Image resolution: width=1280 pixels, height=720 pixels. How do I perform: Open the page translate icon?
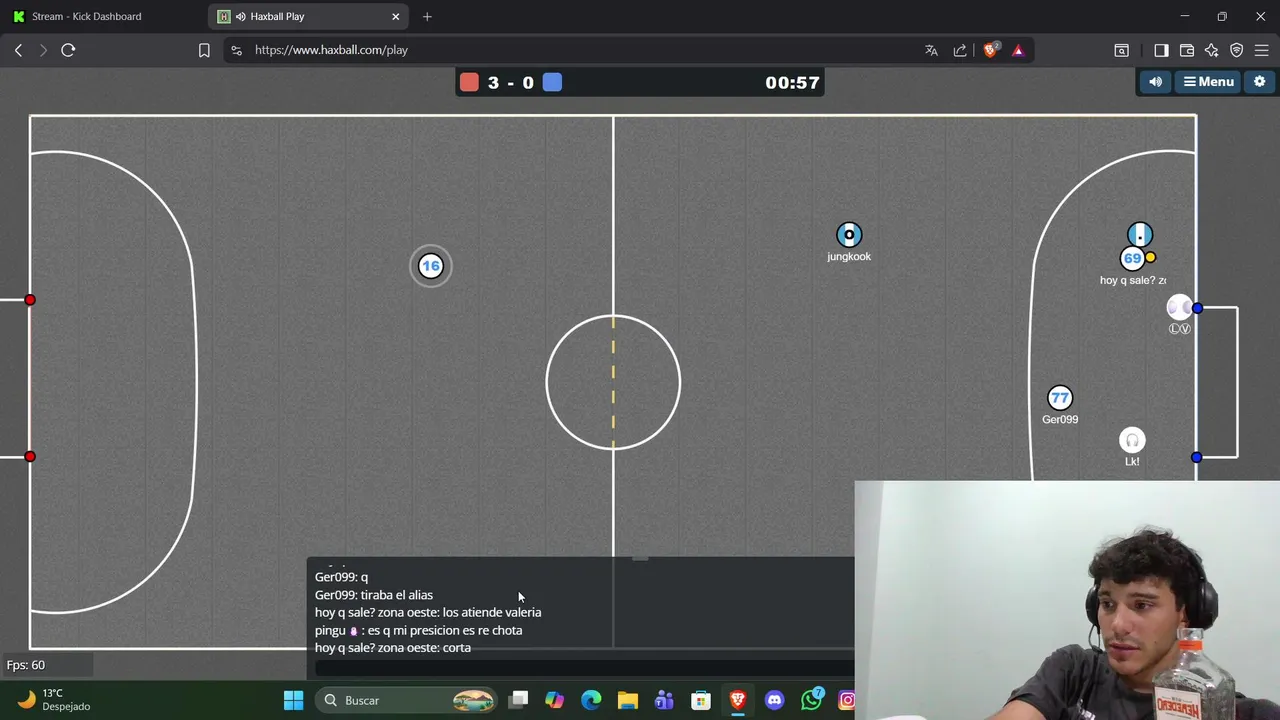point(931,50)
